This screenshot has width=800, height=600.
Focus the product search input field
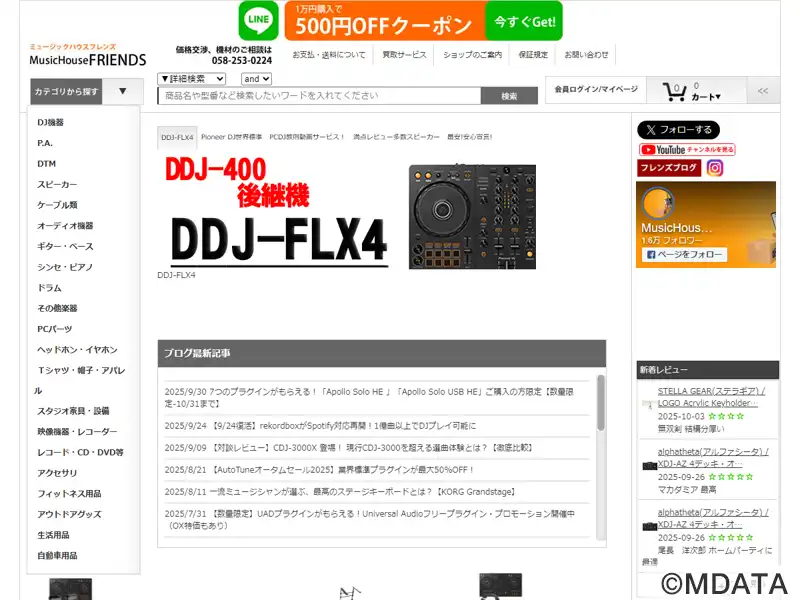pyautogui.click(x=319, y=96)
